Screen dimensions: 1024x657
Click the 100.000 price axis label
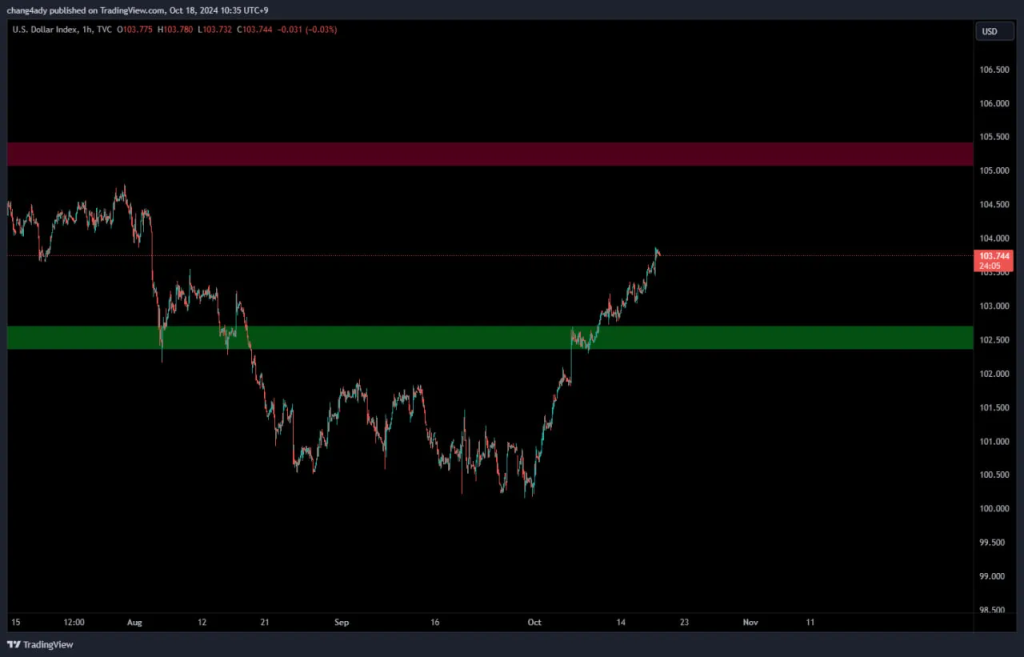[993, 509]
